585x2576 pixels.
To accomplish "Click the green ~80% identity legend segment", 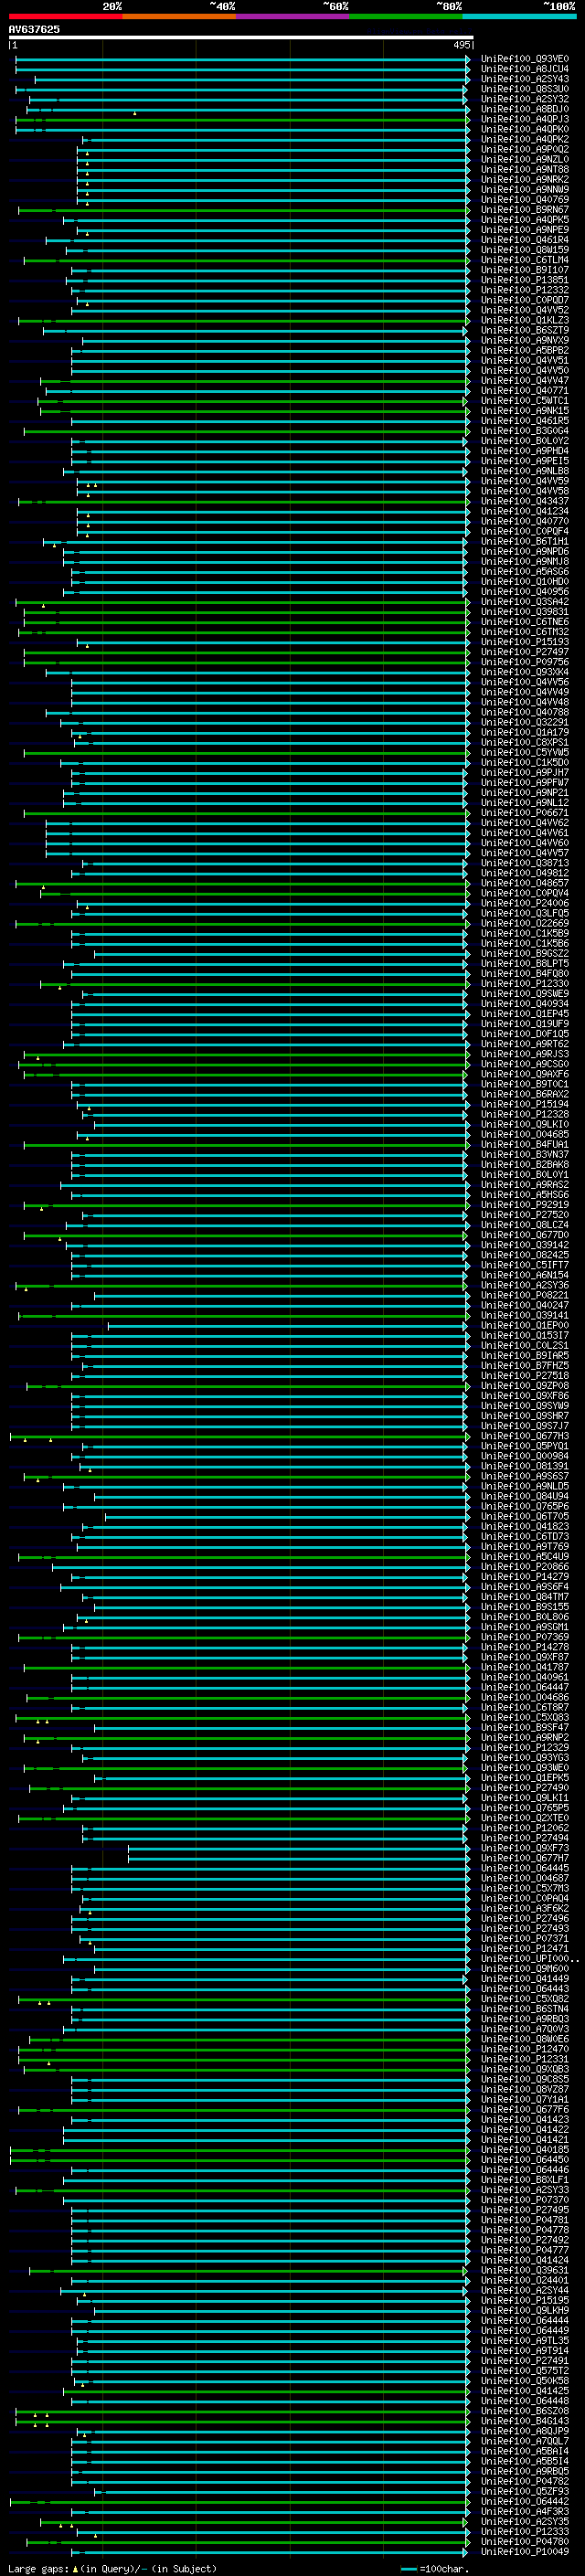I will pos(406,17).
